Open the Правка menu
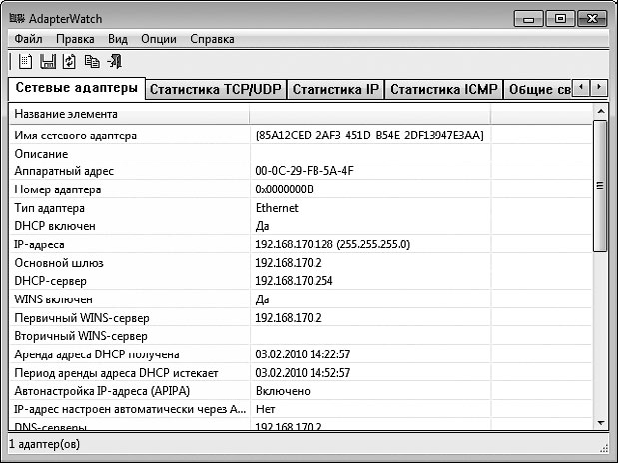Viewport: 618px width, 463px height. tap(75, 39)
